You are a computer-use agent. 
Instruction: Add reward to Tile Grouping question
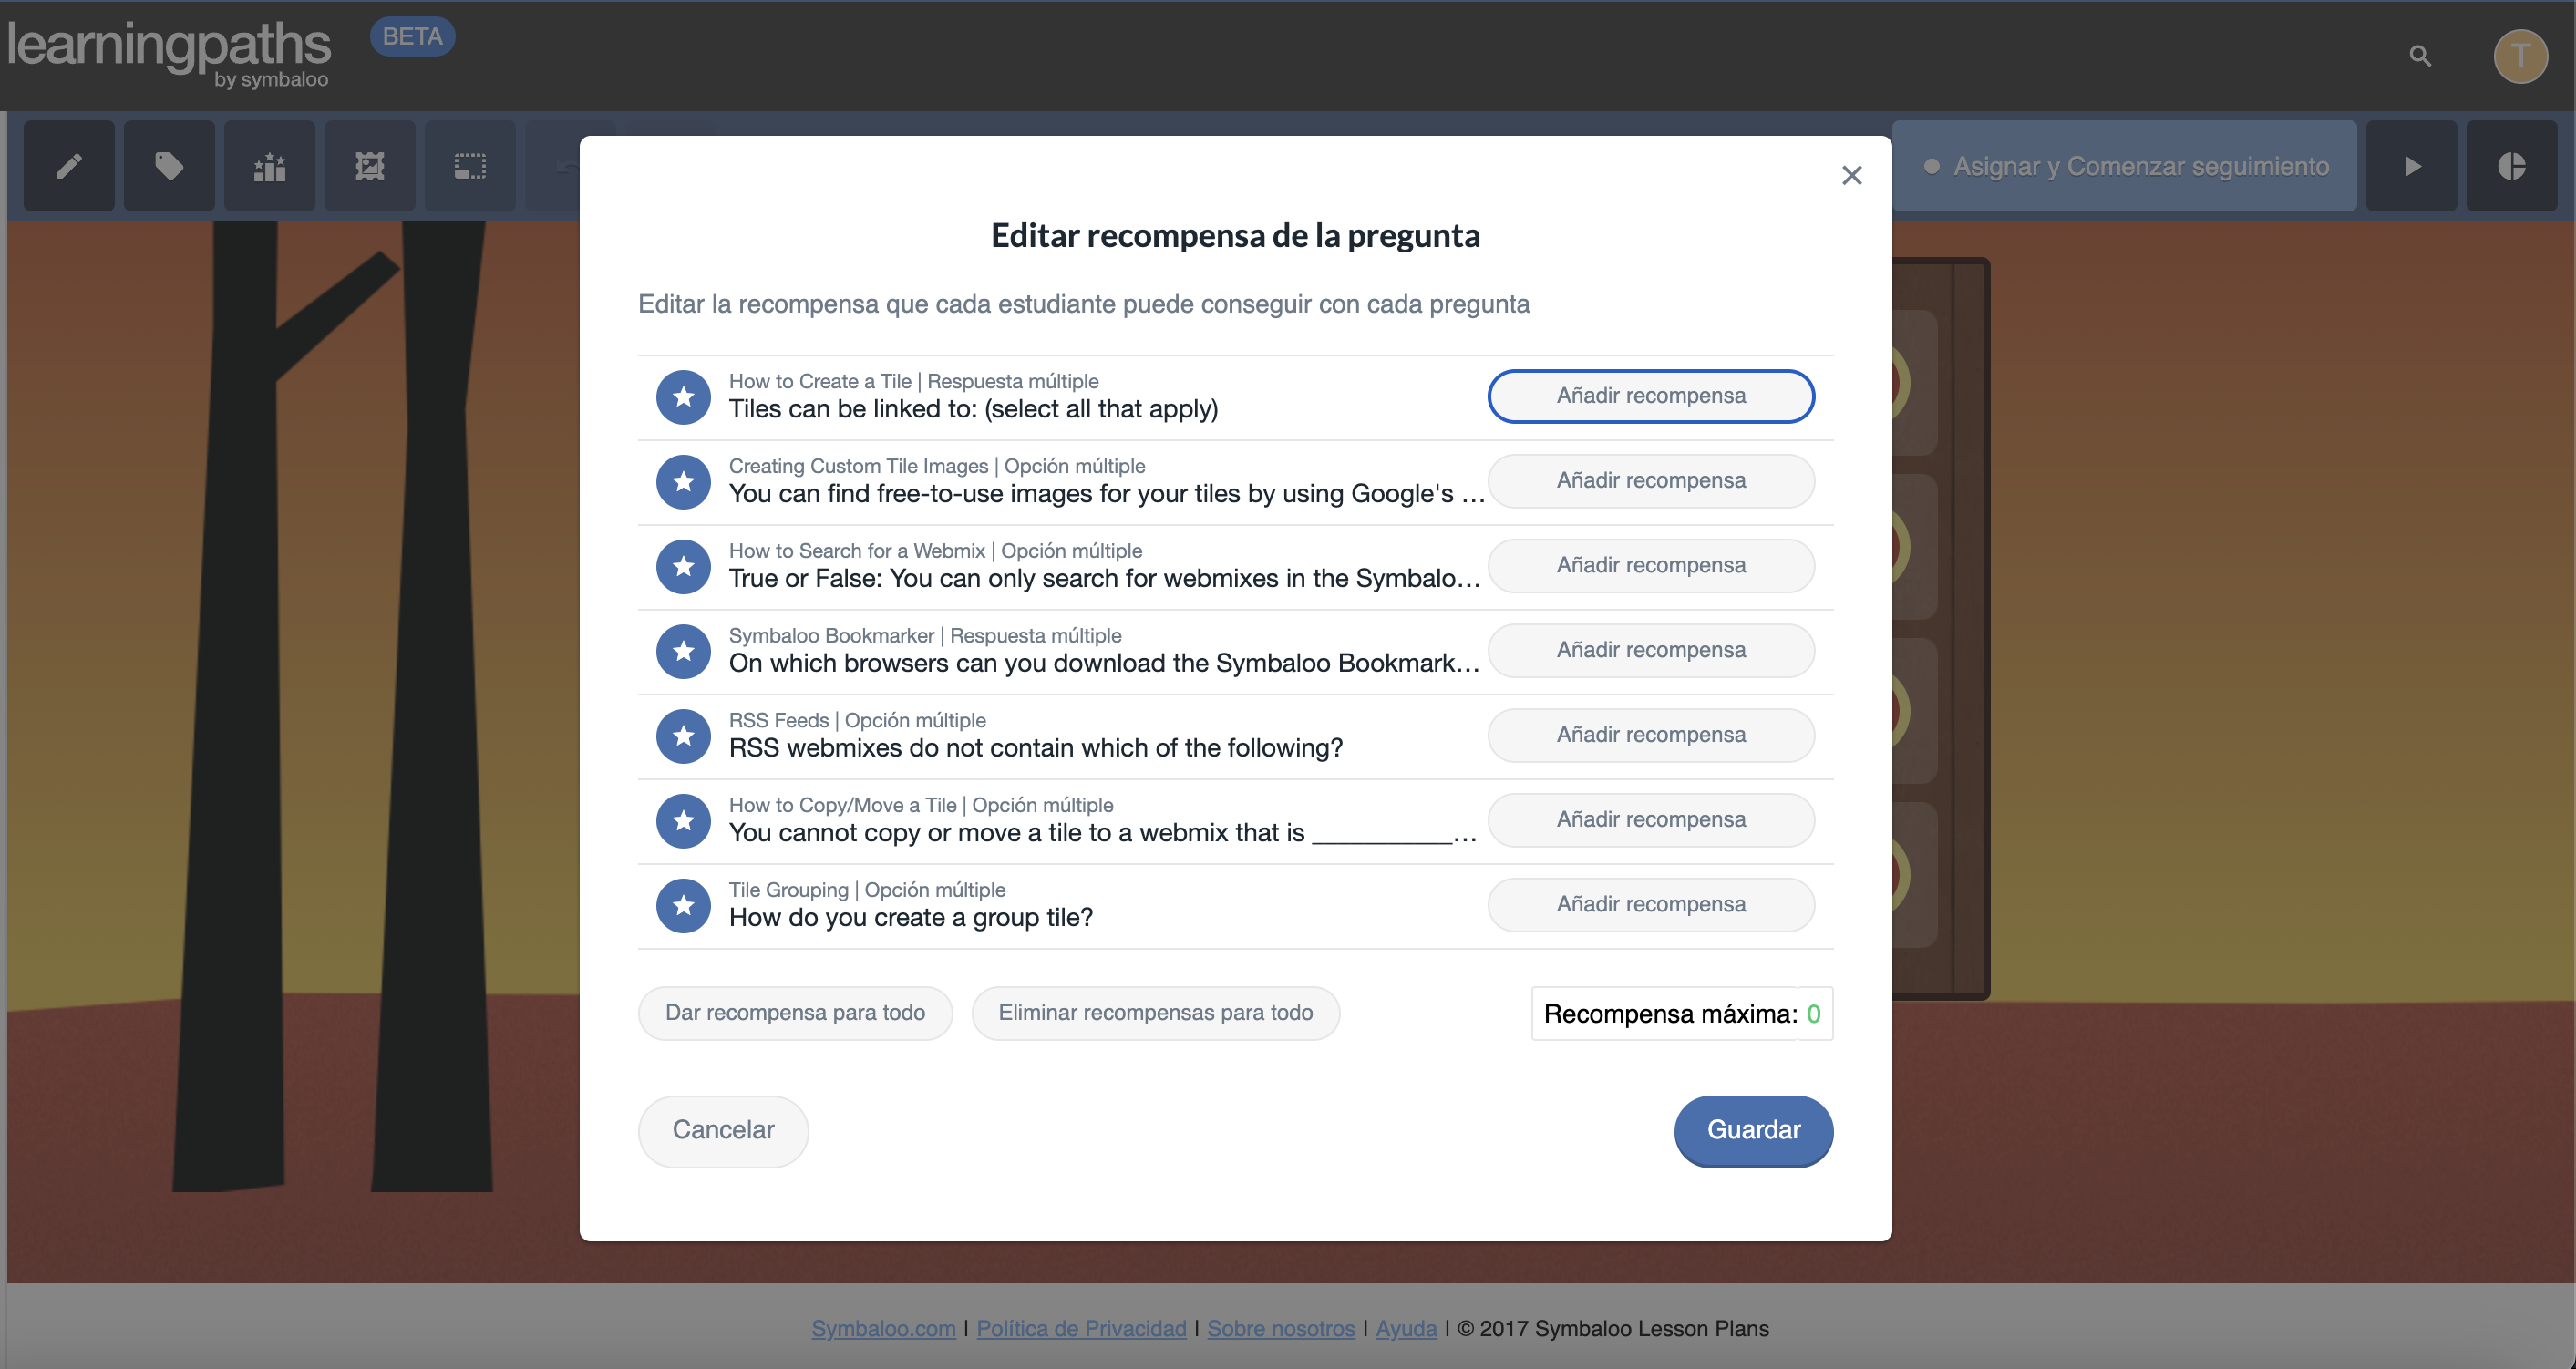1651,905
